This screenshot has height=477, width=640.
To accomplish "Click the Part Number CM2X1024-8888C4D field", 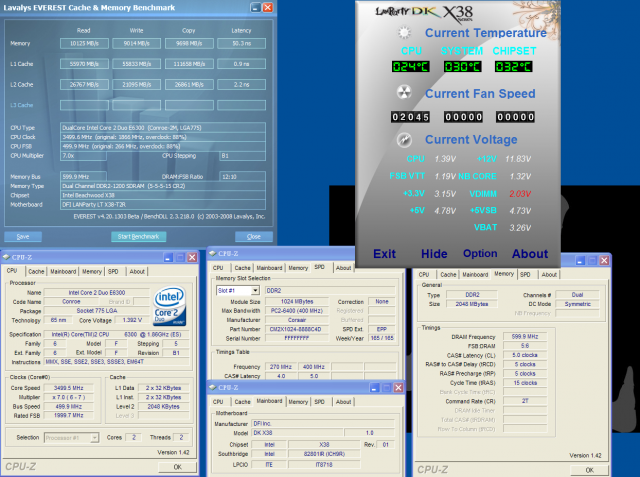I will click(297, 329).
